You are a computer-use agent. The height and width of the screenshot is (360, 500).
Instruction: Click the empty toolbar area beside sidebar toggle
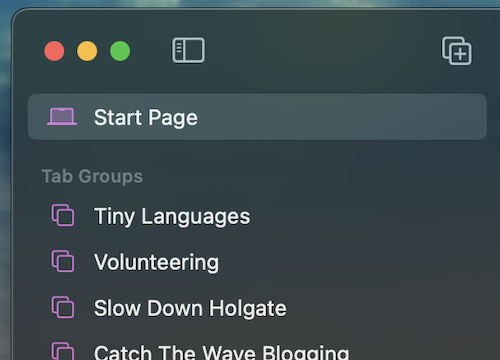click(x=320, y=51)
